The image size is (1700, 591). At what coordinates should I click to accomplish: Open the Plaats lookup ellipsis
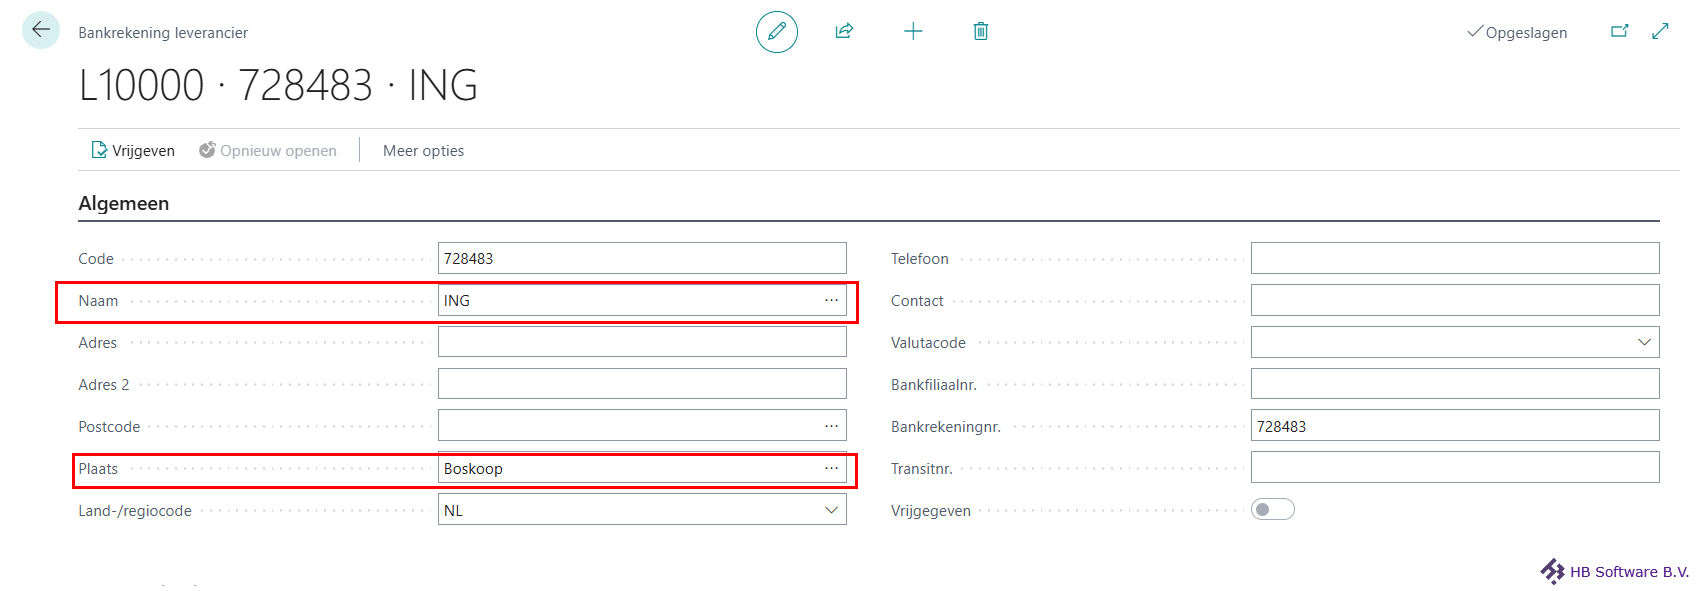click(831, 468)
